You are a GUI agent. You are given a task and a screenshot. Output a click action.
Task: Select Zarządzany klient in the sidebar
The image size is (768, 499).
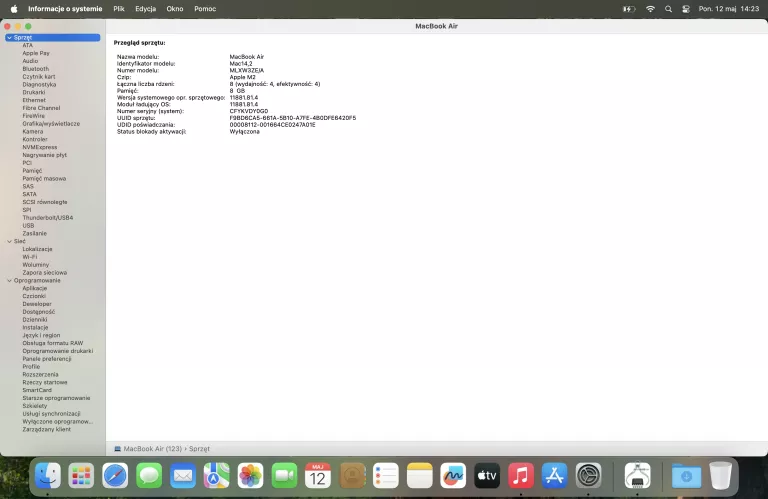click(47, 429)
